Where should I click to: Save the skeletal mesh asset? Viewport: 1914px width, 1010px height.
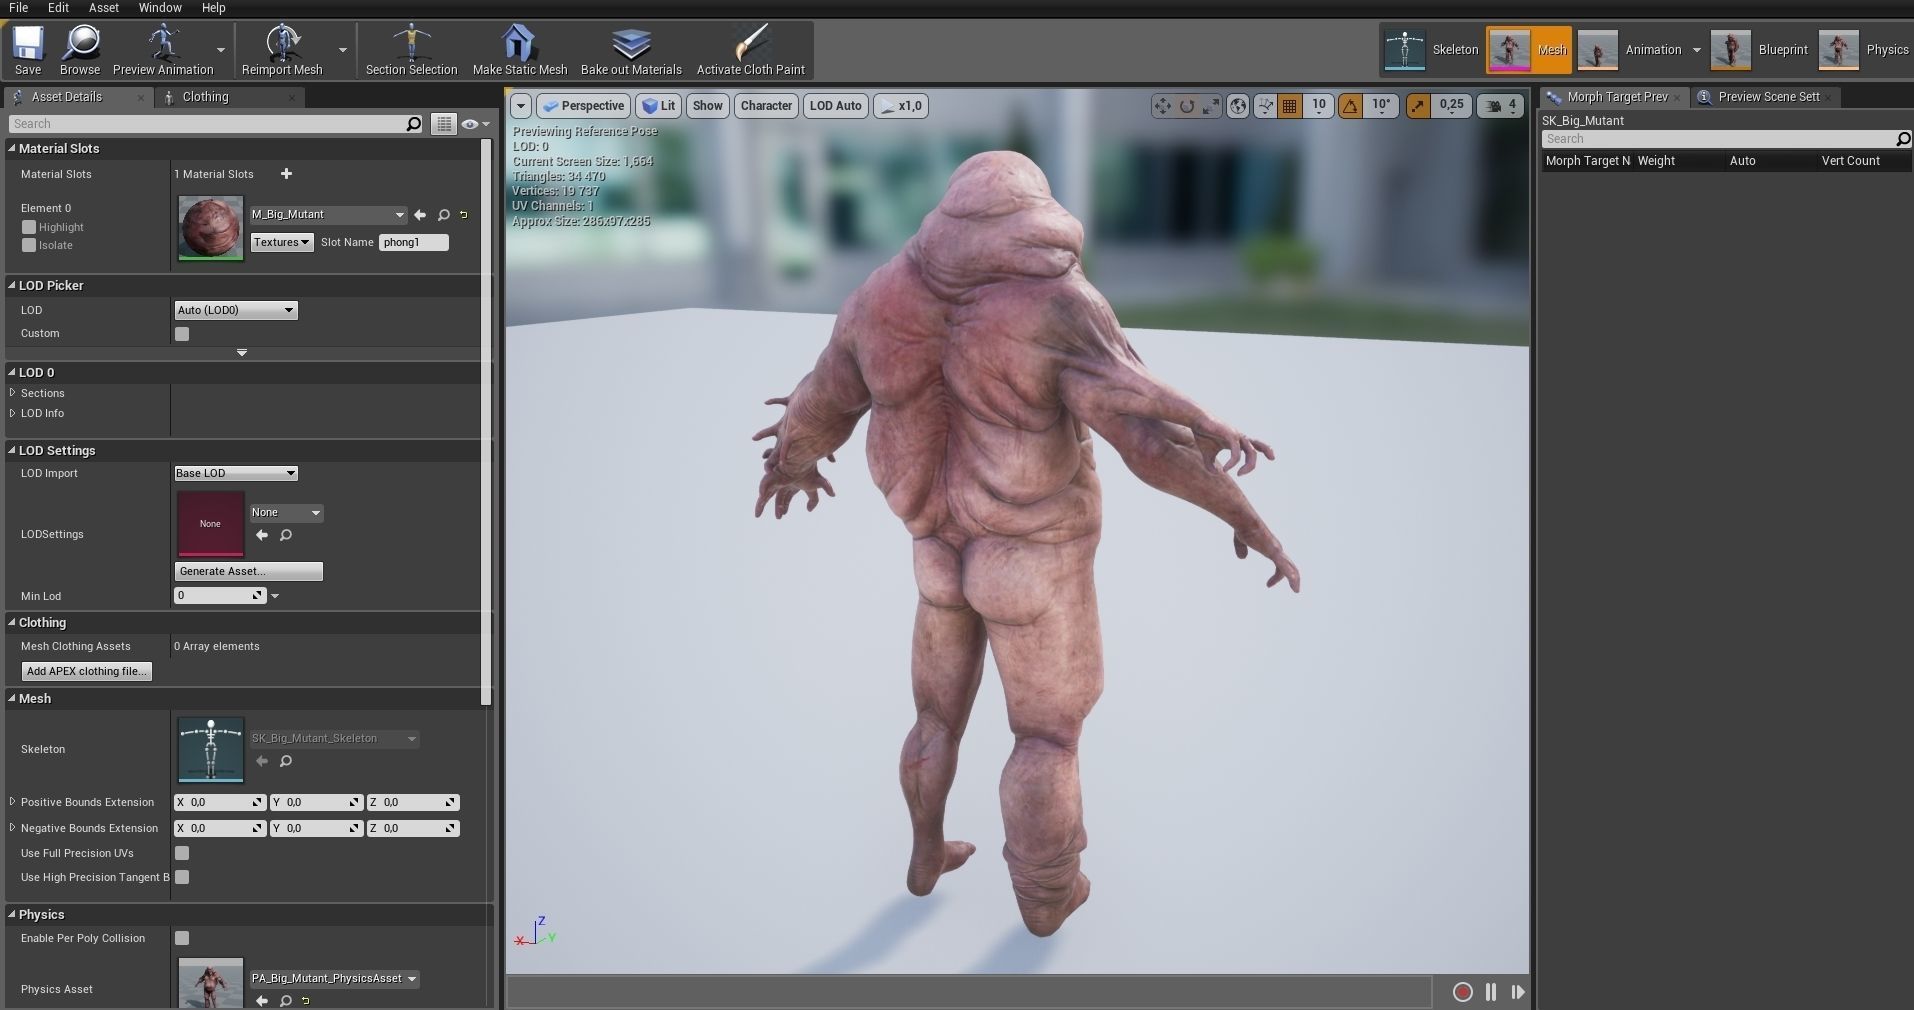(x=28, y=50)
